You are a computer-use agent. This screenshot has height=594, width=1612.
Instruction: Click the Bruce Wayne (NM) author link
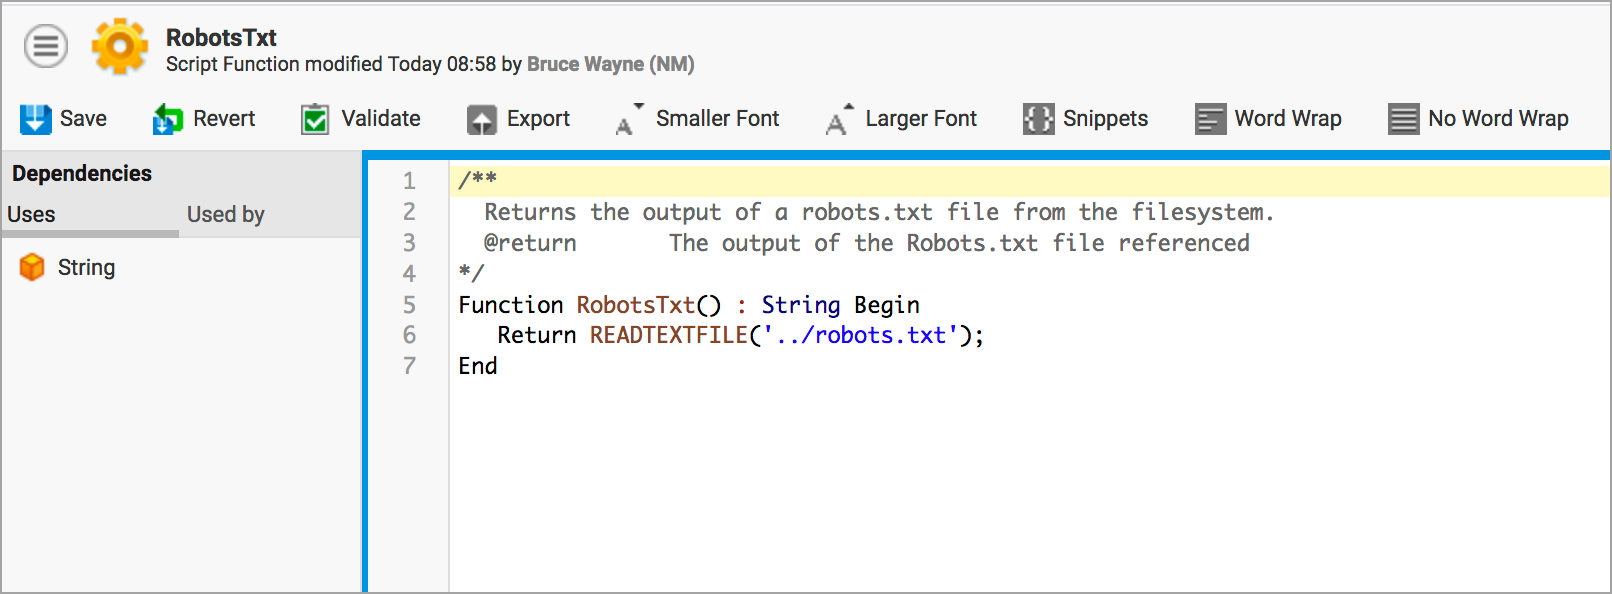(x=610, y=64)
